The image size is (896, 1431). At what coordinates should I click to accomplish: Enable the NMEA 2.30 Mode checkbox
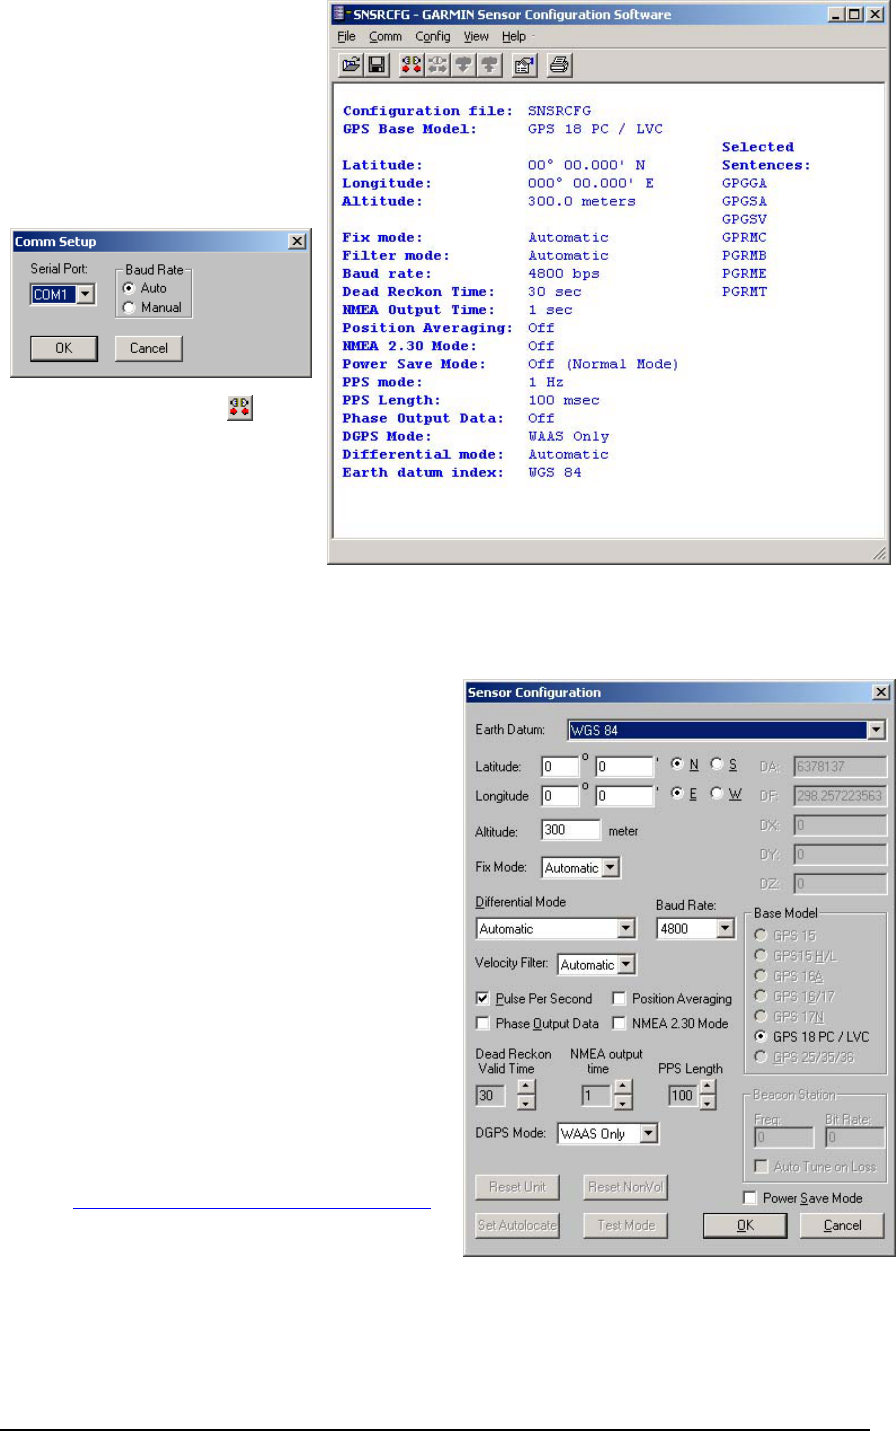[619, 1023]
